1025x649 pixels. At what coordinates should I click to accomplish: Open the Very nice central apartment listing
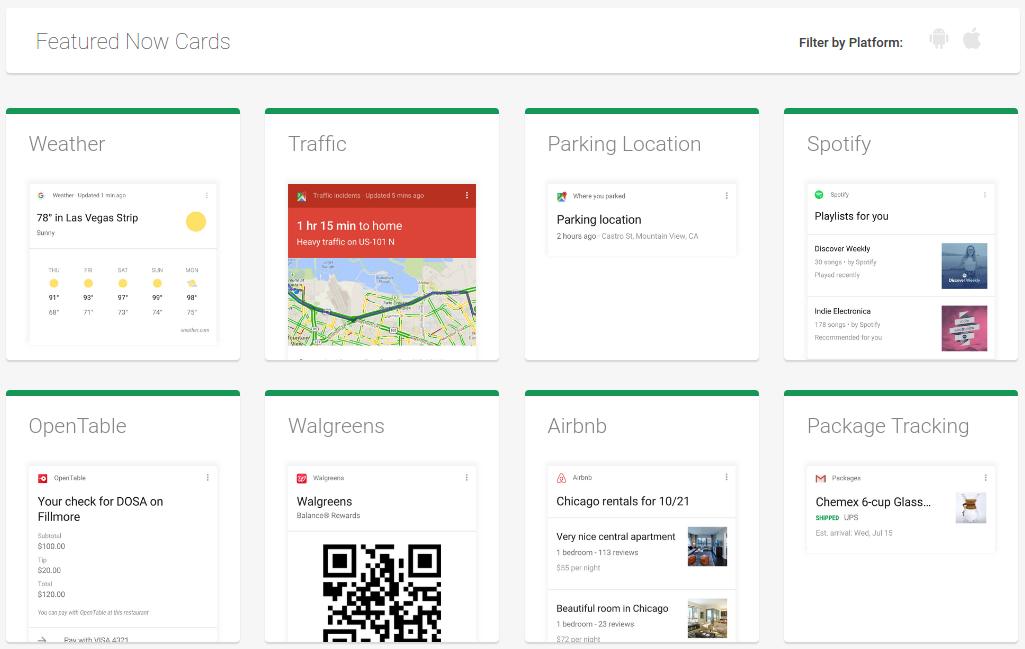[x=640, y=547]
